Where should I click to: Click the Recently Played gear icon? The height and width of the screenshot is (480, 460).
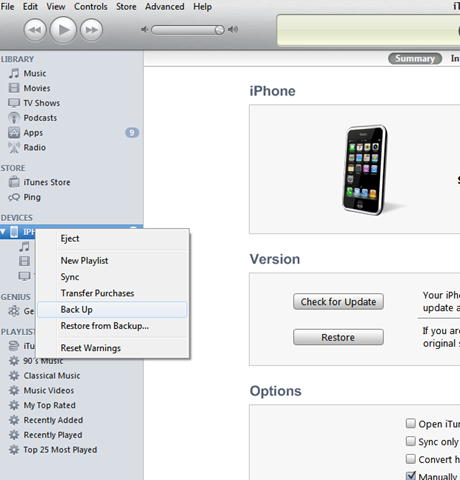pos(14,435)
